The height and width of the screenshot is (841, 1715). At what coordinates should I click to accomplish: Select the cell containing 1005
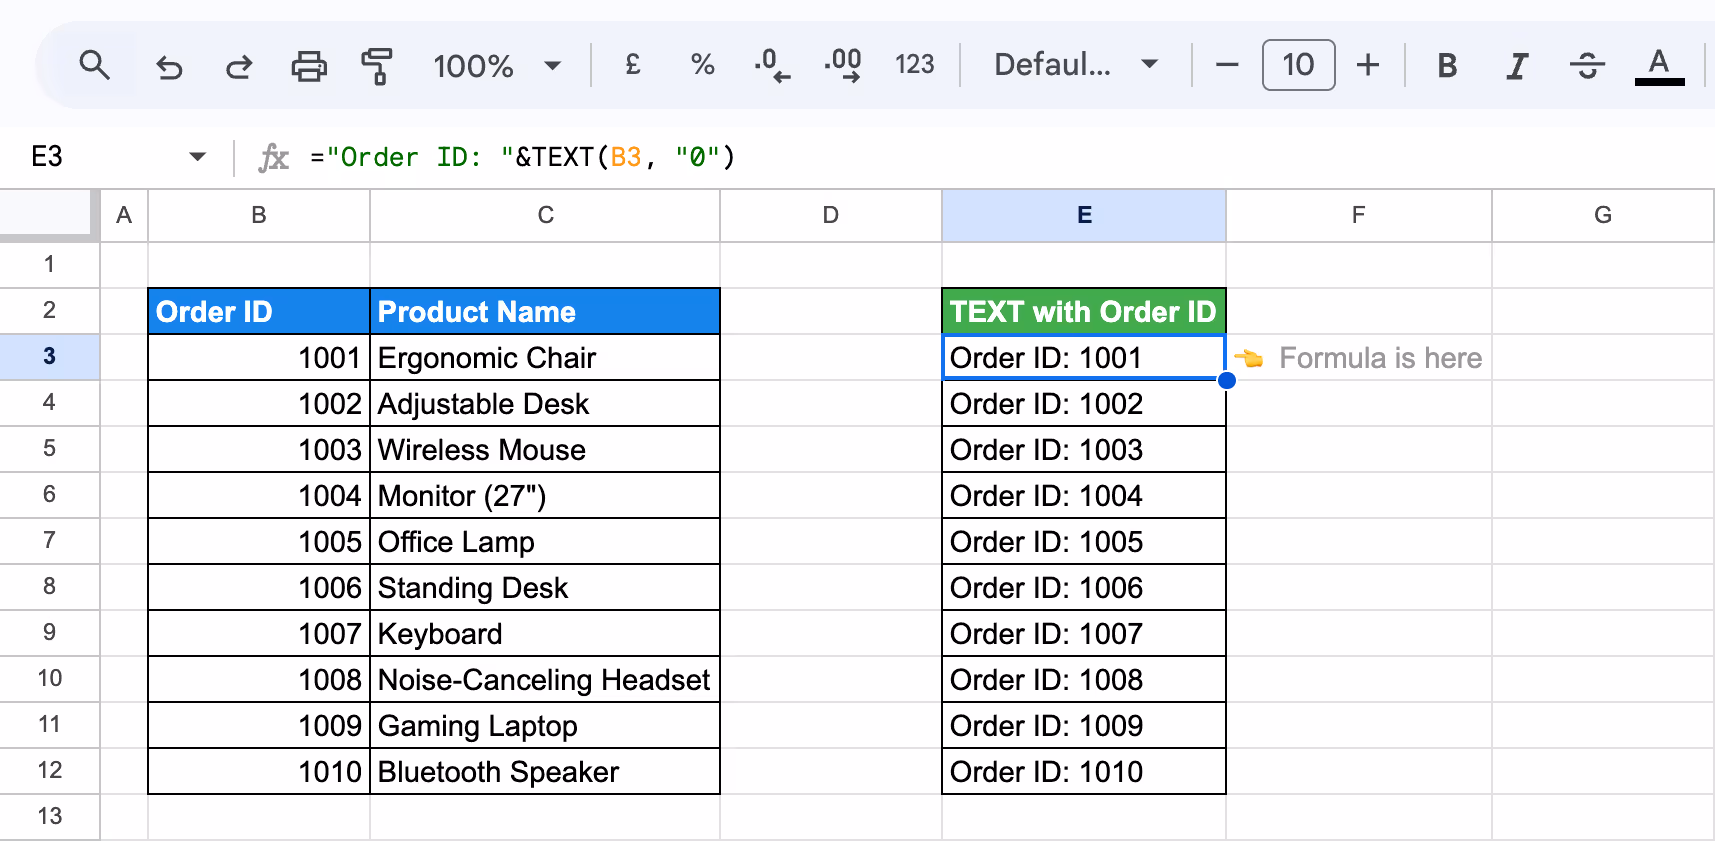tap(259, 541)
